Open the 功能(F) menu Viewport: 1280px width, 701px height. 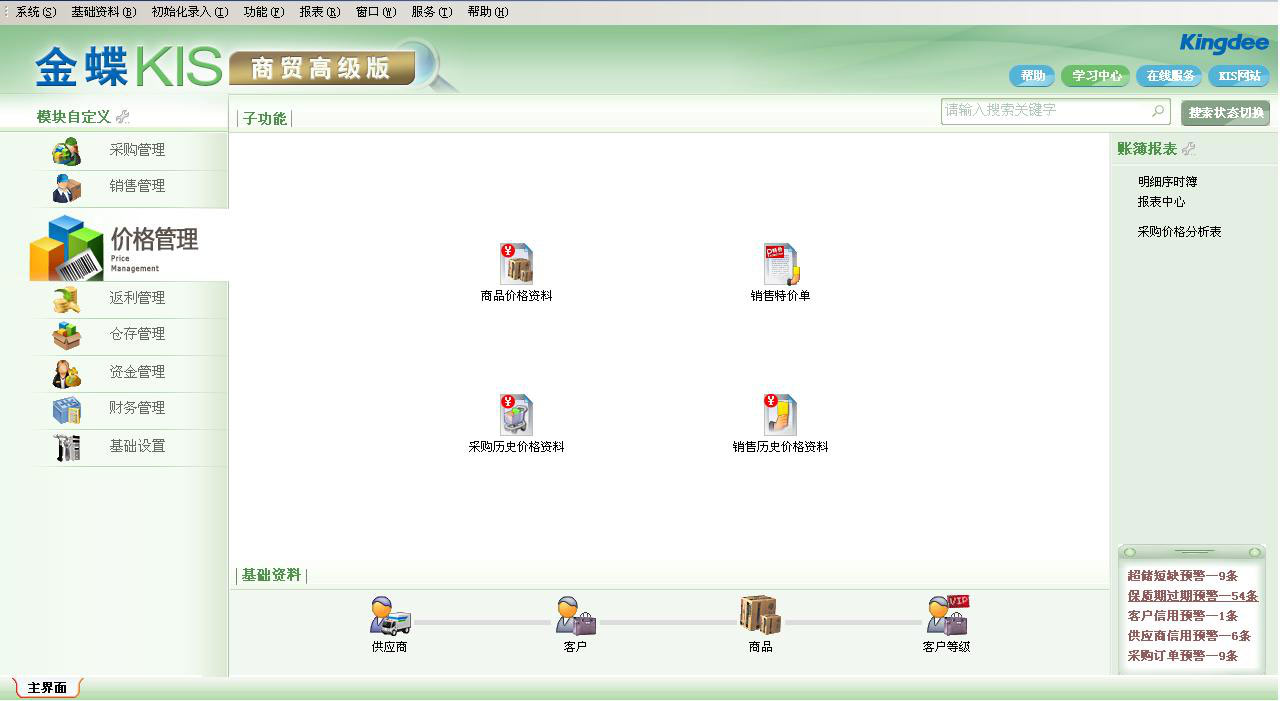click(263, 12)
